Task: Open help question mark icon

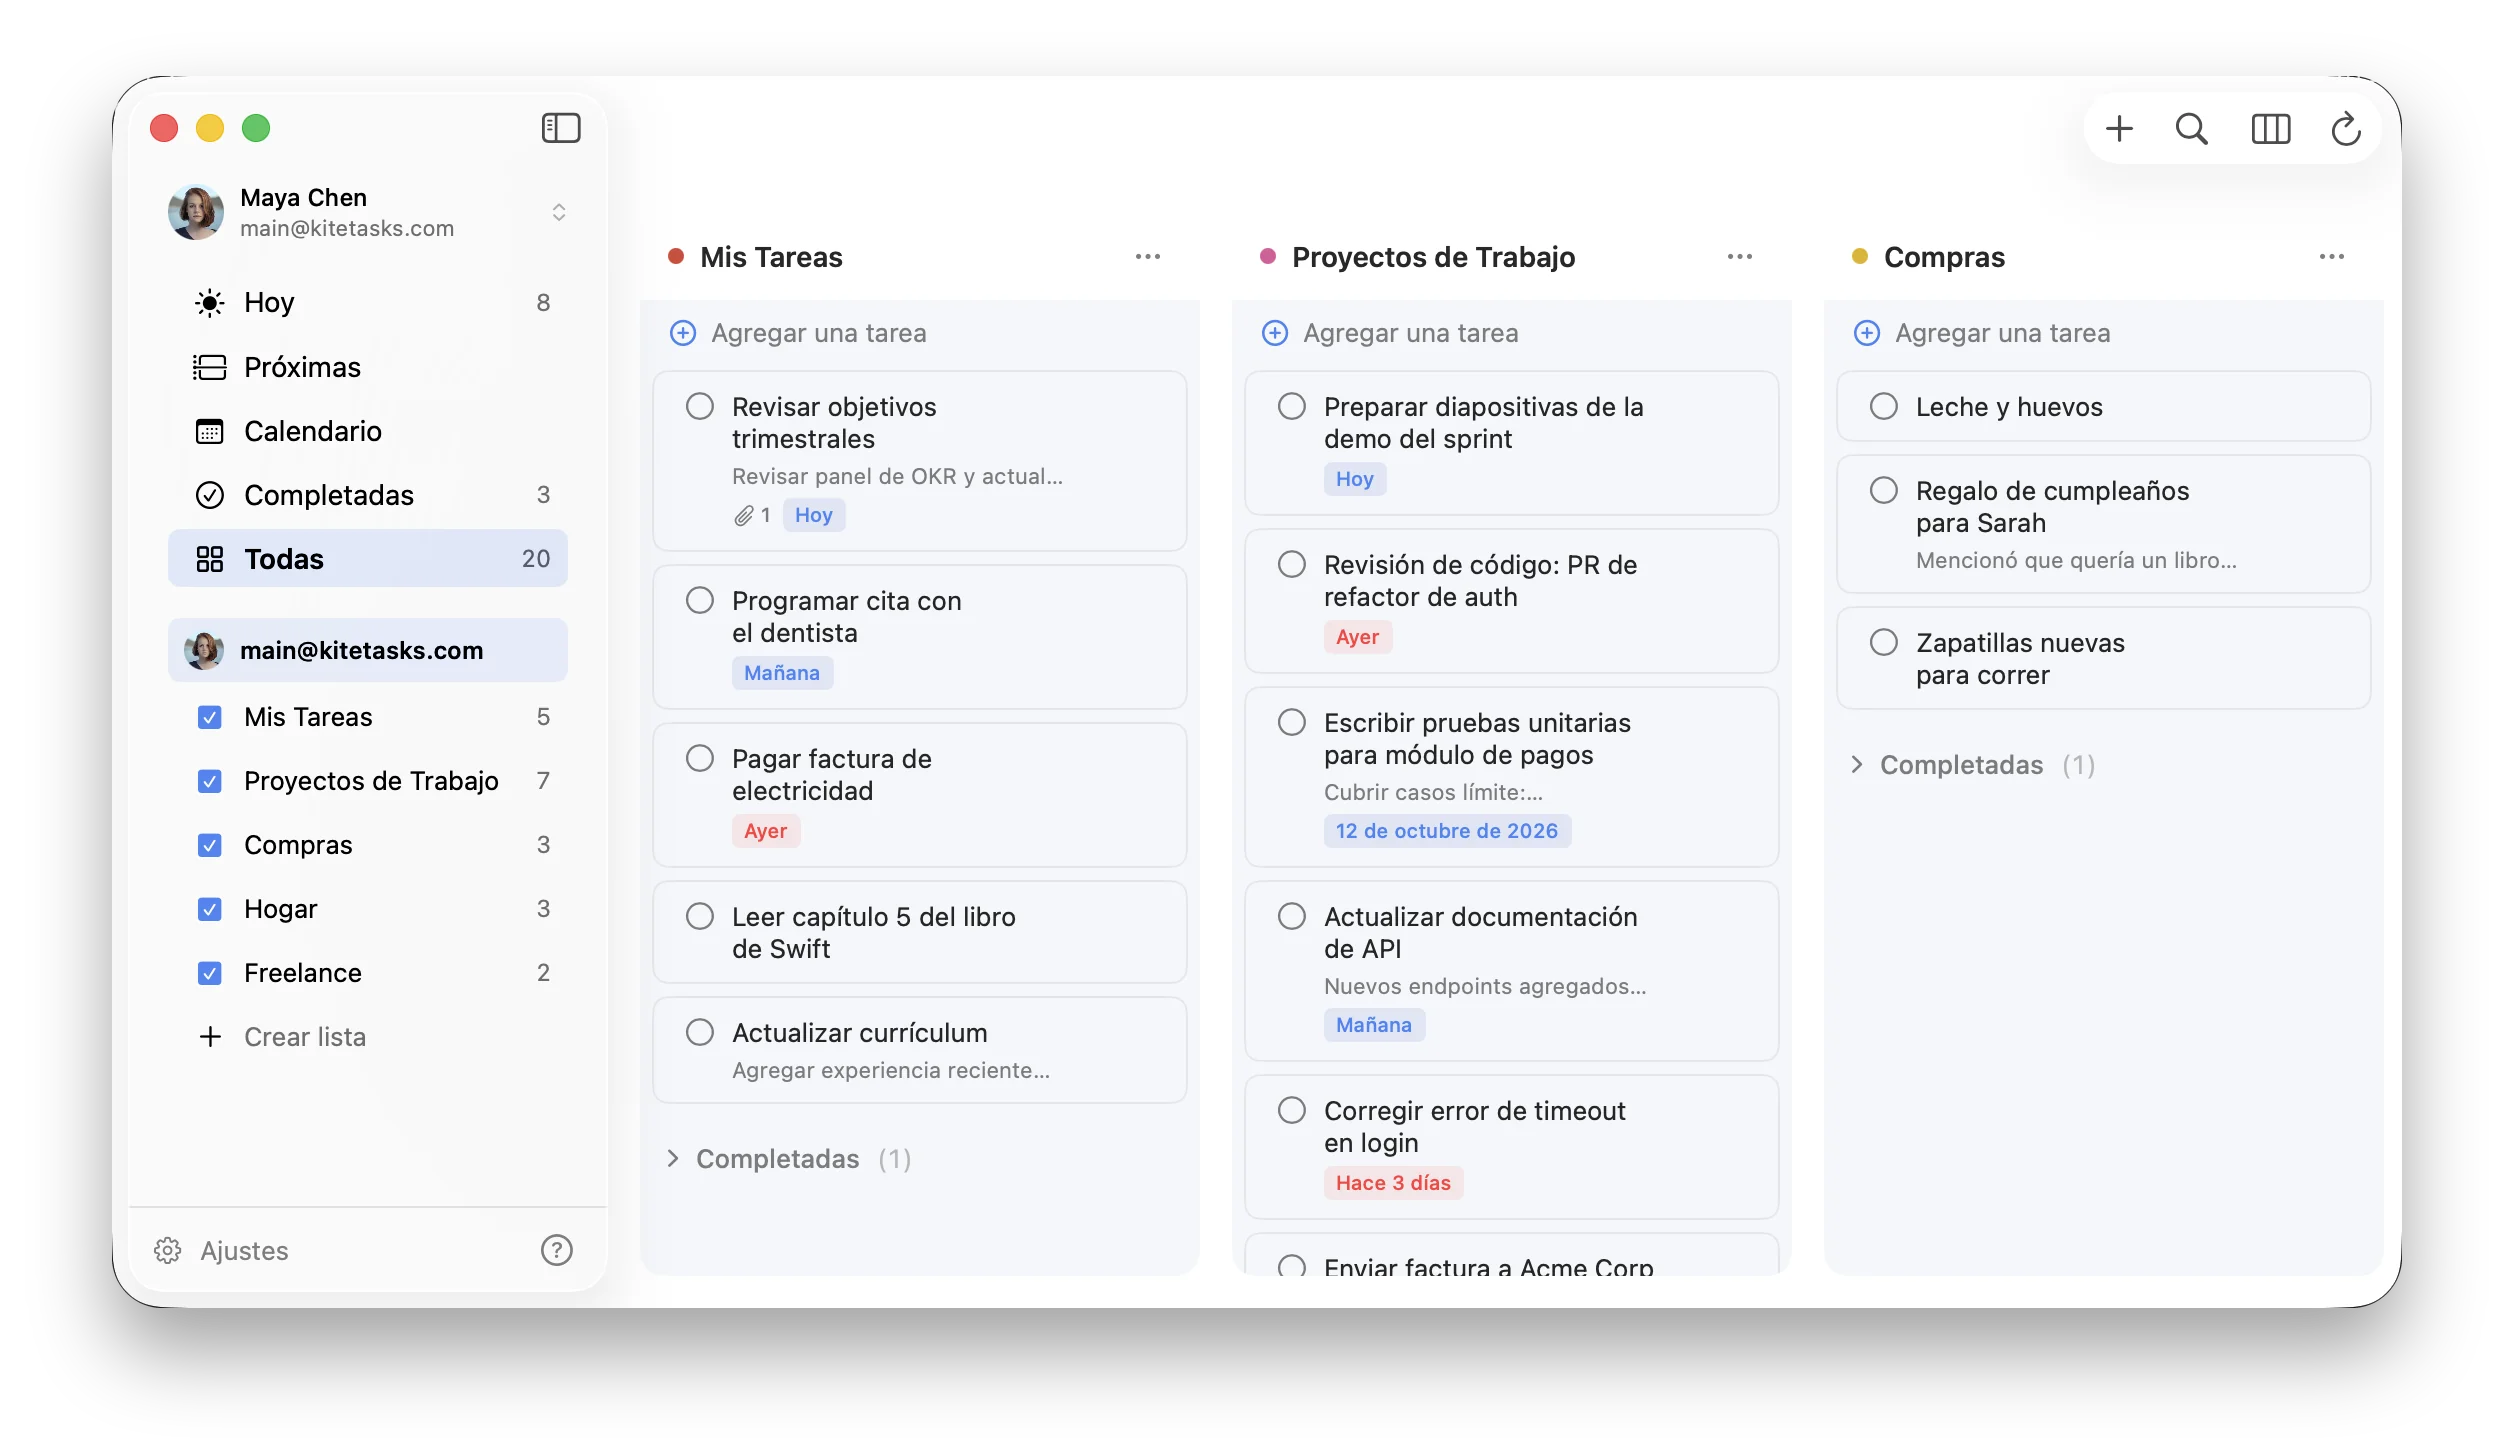Action: click(x=556, y=1250)
